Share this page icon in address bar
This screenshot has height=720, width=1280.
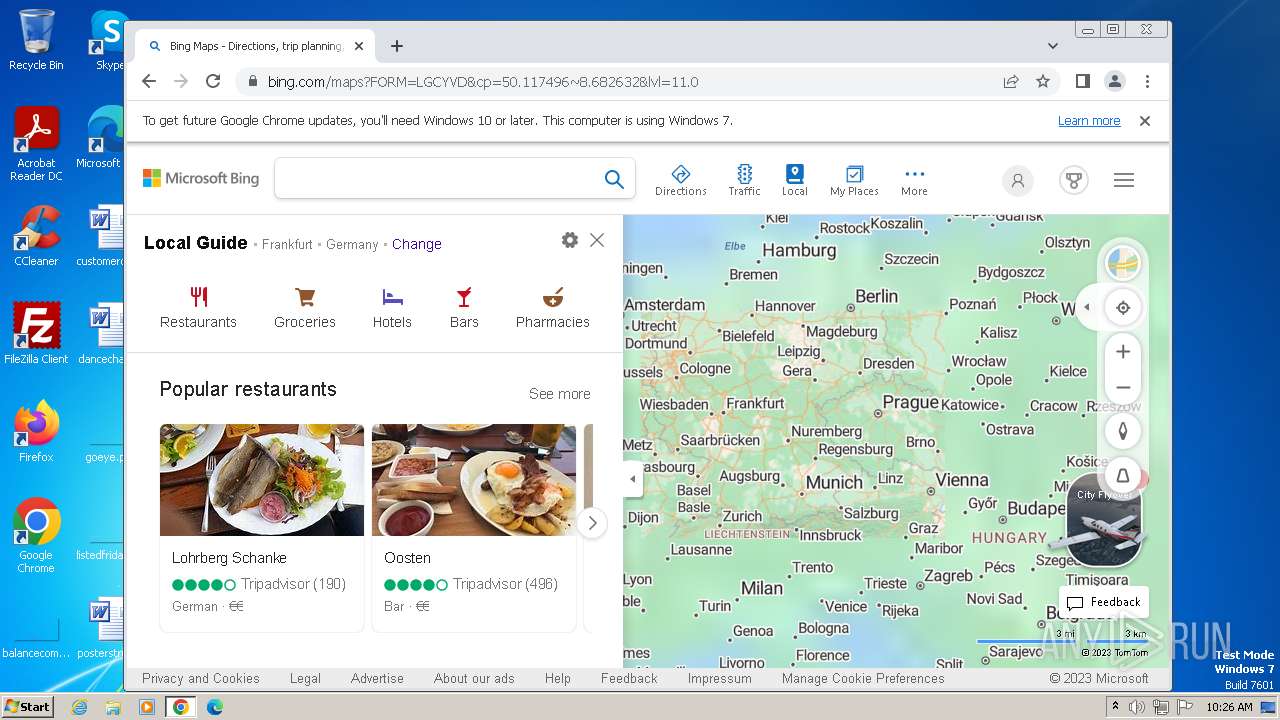pyautogui.click(x=1011, y=82)
